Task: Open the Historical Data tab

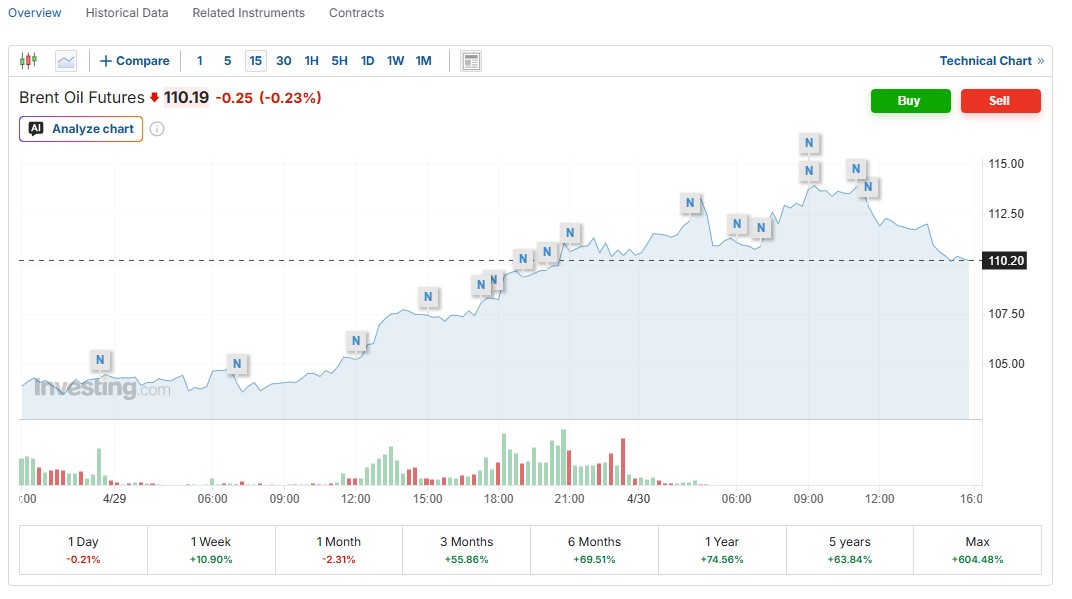Action: (127, 13)
